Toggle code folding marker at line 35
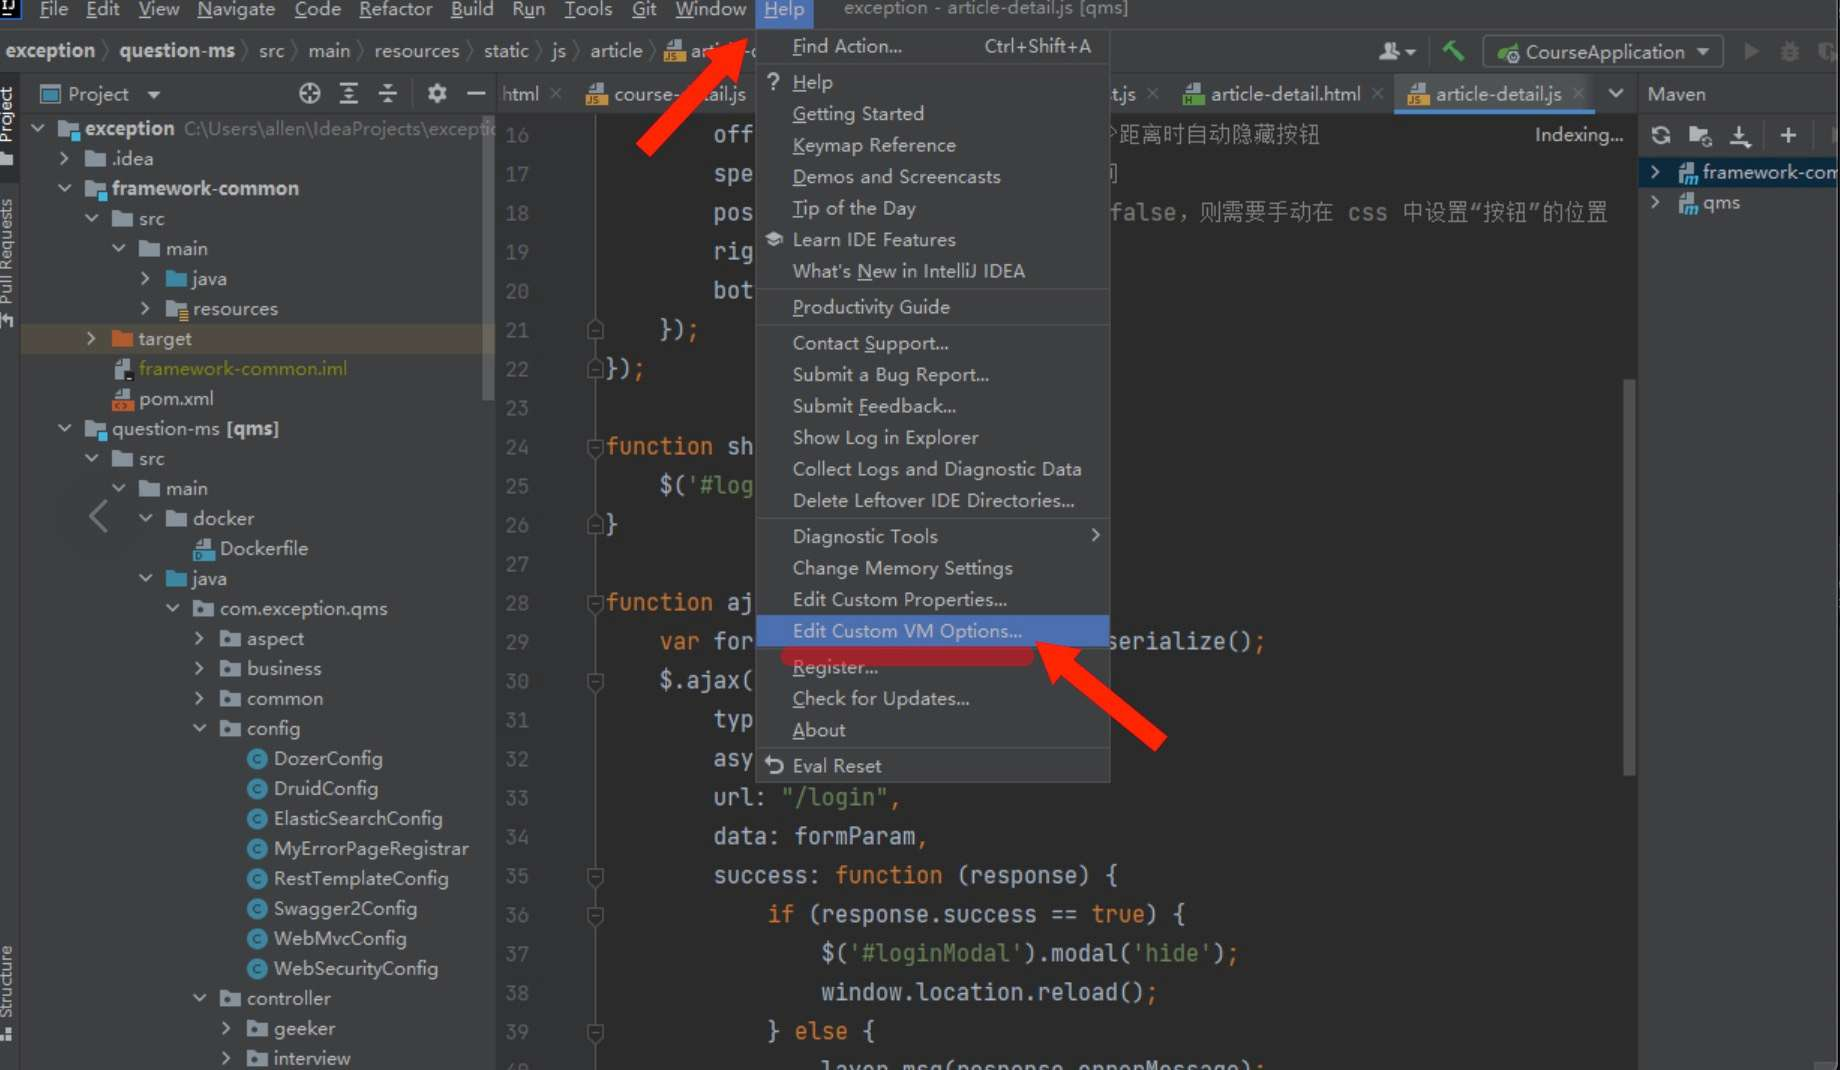This screenshot has width=1840, height=1070. pos(595,877)
